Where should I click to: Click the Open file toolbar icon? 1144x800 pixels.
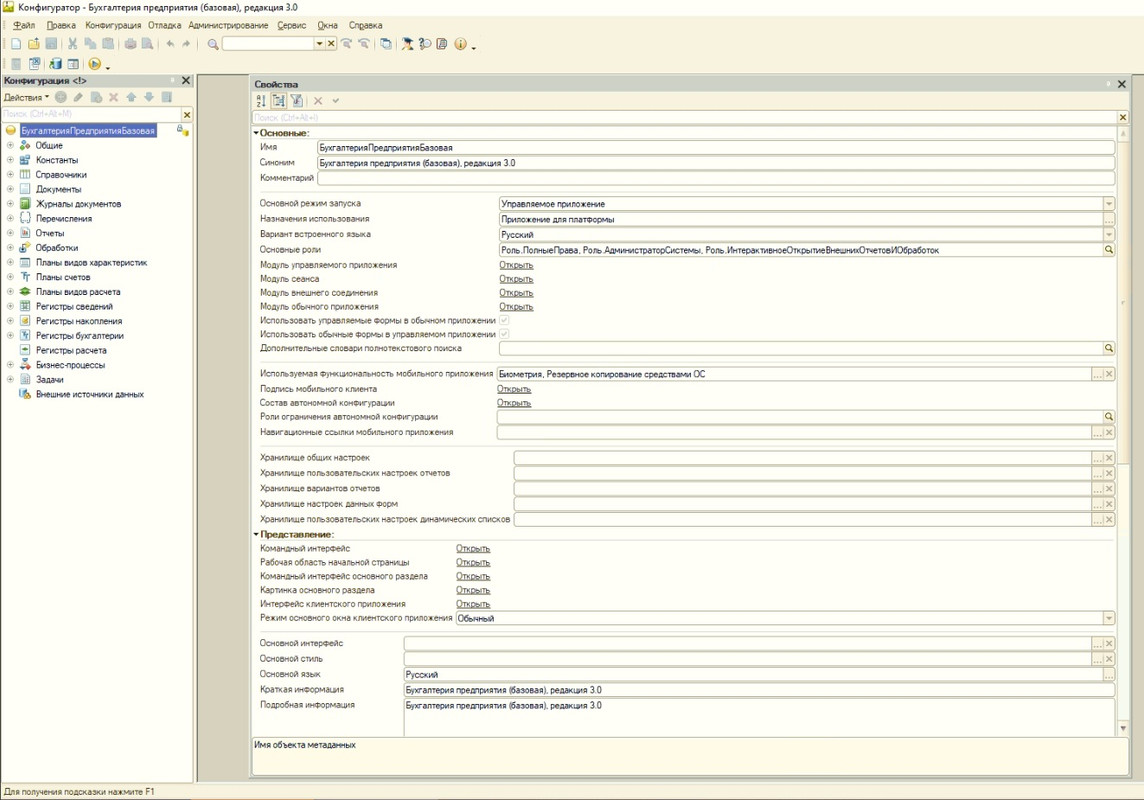[34, 44]
